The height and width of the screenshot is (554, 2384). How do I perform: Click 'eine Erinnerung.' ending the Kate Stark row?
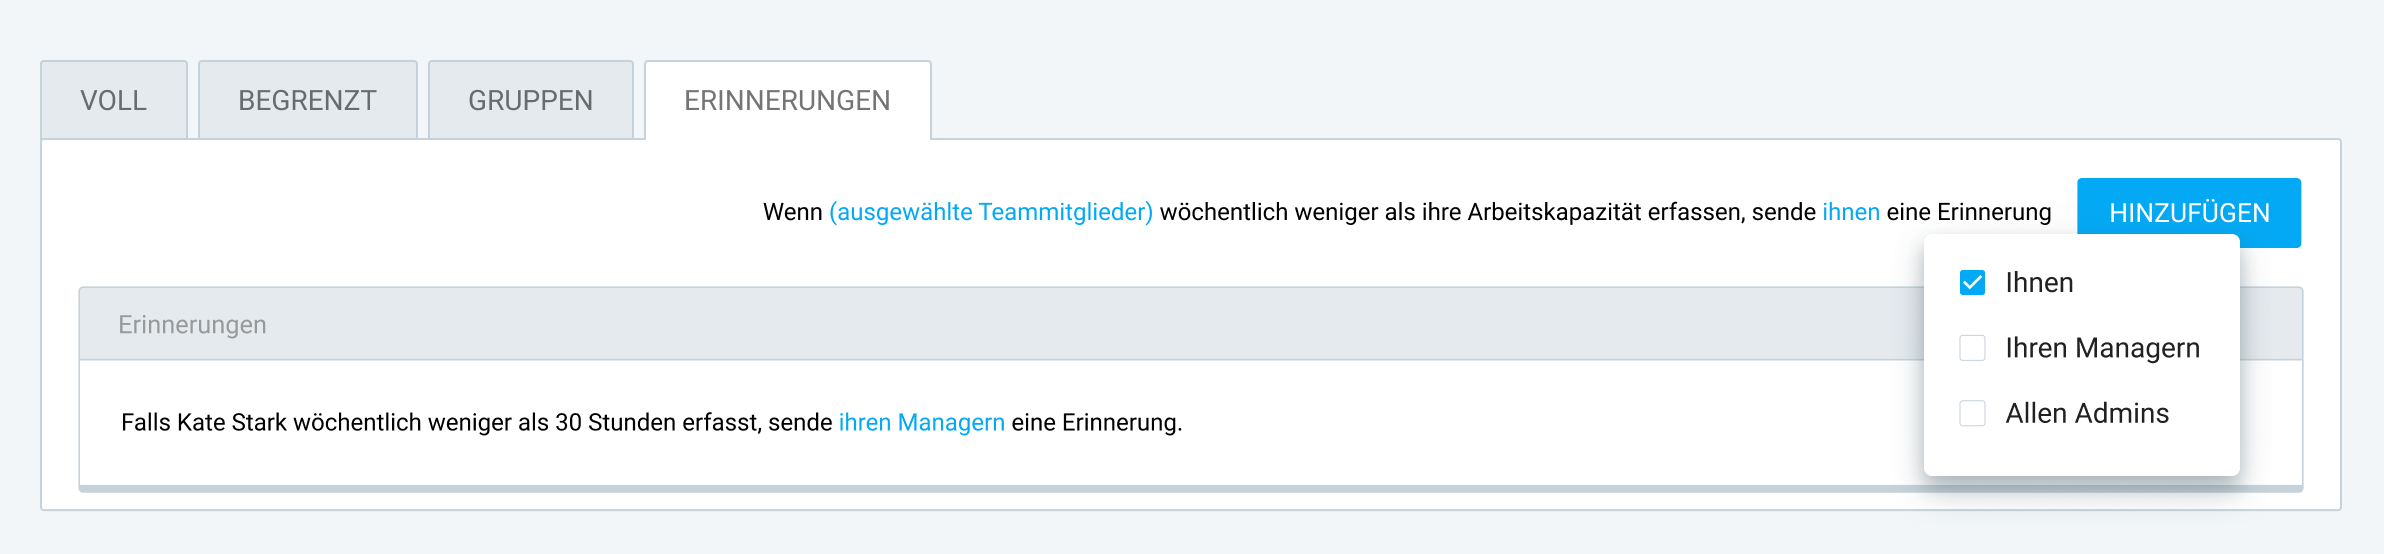(x=1096, y=422)
